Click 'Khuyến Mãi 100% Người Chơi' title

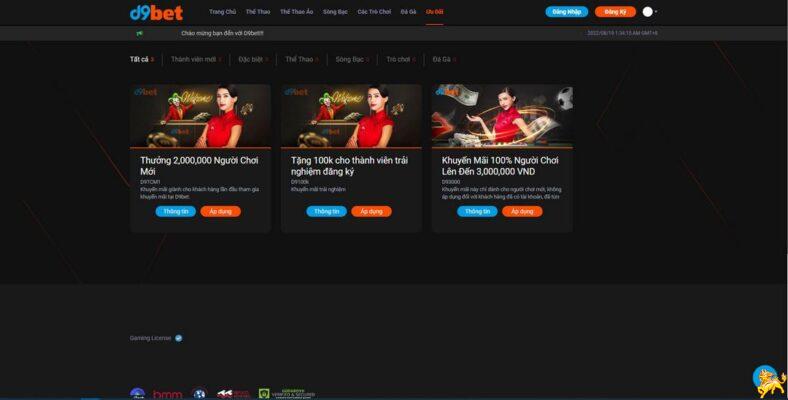tap(500, 166)
